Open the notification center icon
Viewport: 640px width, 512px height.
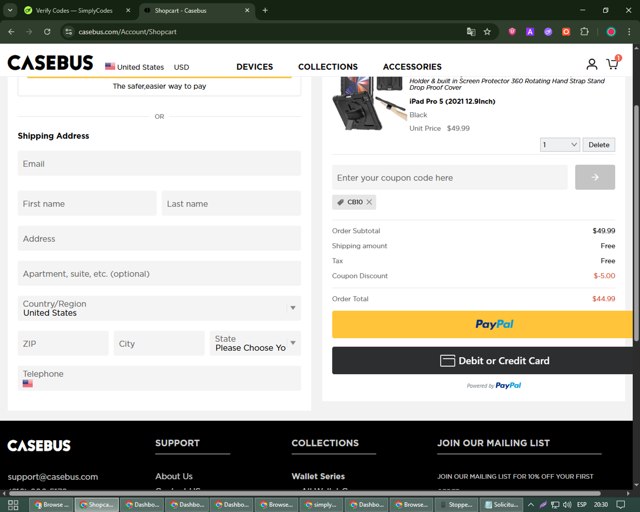[620, 505]
